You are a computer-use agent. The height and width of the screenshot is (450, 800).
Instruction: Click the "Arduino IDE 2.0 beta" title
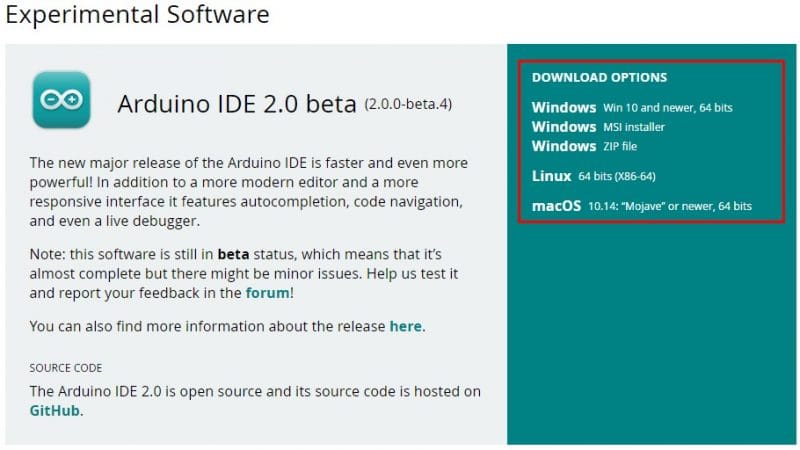(237, 104)
